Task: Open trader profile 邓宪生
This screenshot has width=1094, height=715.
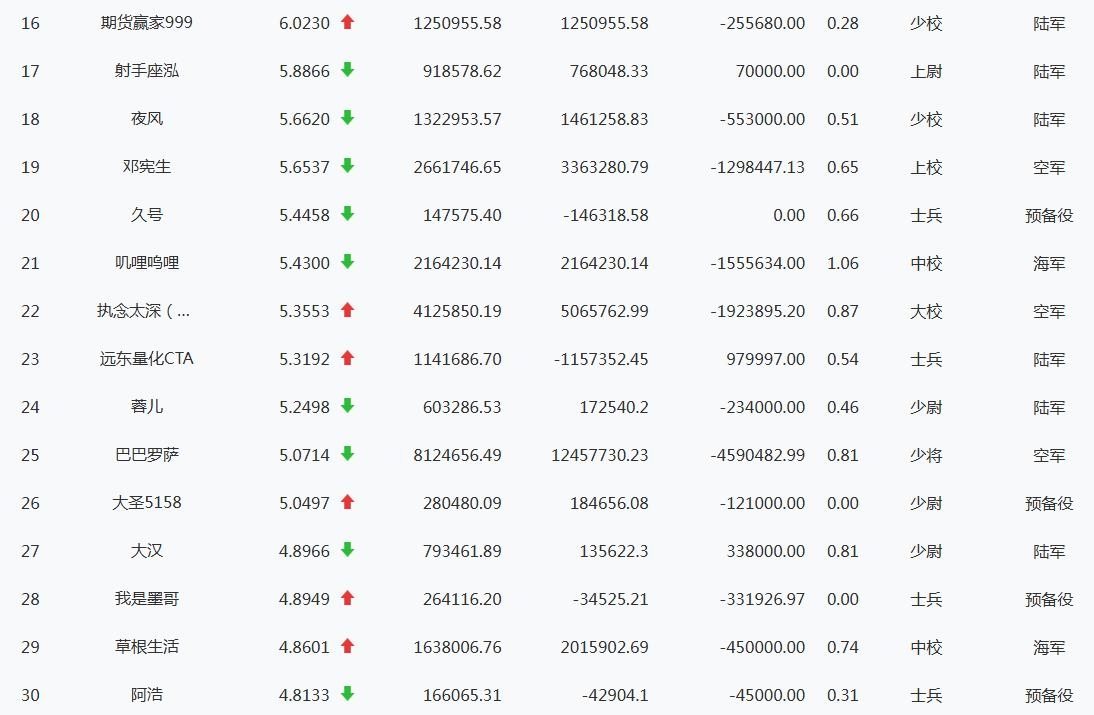Action: pyautogui.click(x=147, y=167)
